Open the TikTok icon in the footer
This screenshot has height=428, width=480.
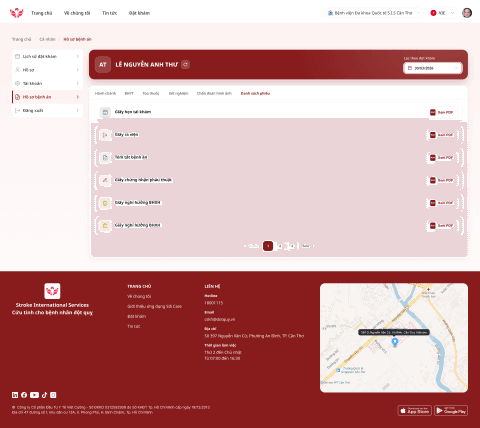44,395
